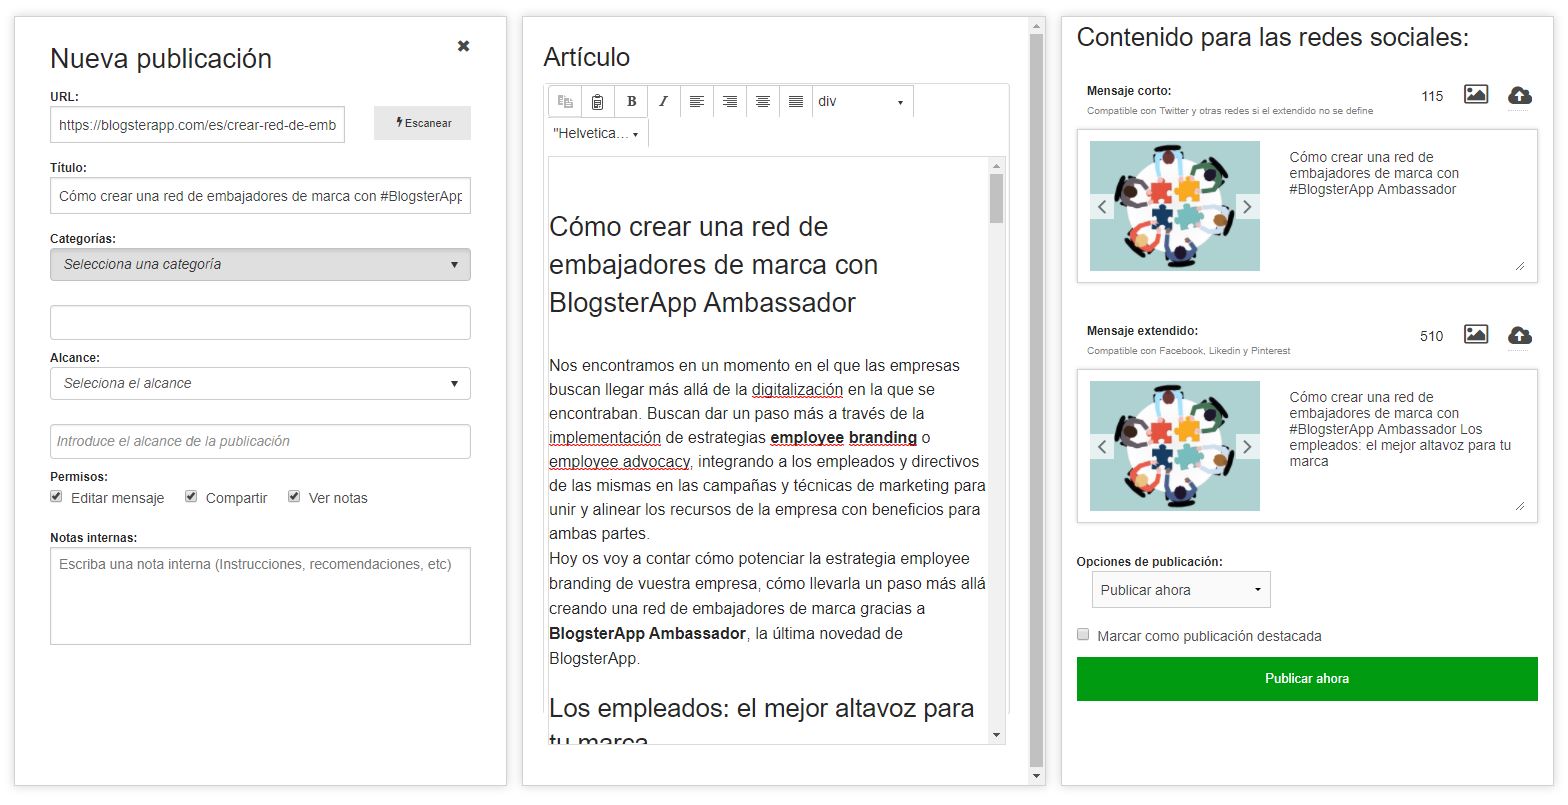Click the green Publicar ahora button
The image size is (1568, 805).
1307,679
